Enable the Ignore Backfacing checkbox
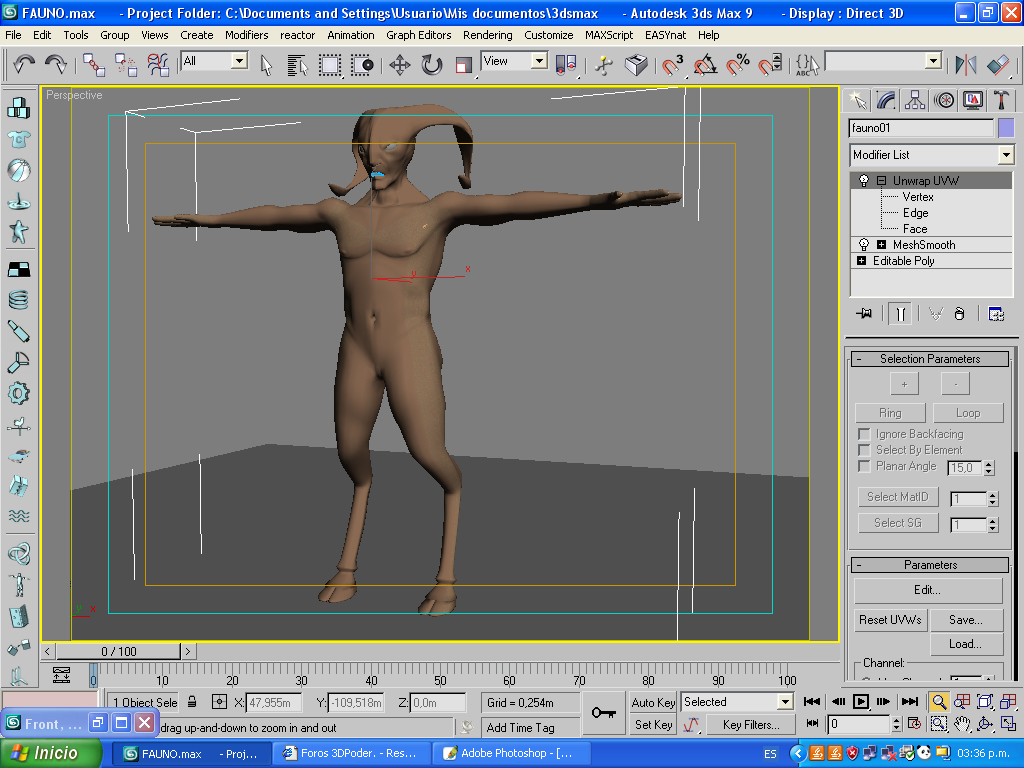Image resolution: width=1024 pixels, height=768 pixels. coord(864,434)
